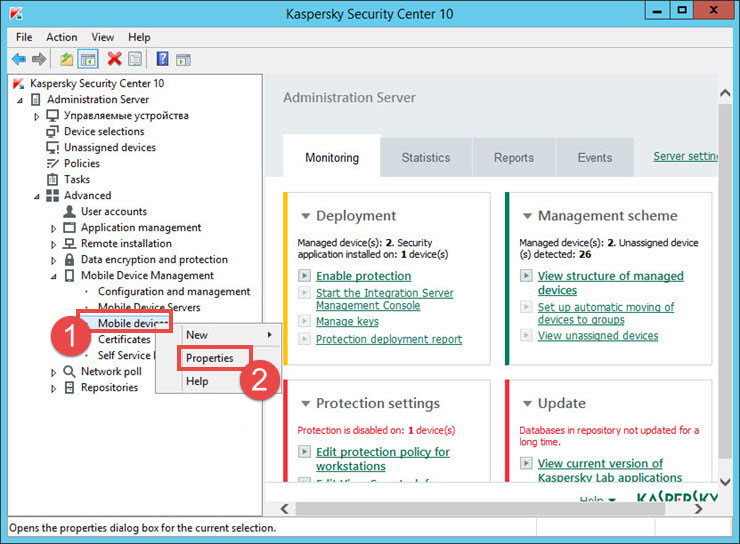Click the Show/Hide action pane icon
The height and width of the screenshot is (544, 740).
point(183,60)
